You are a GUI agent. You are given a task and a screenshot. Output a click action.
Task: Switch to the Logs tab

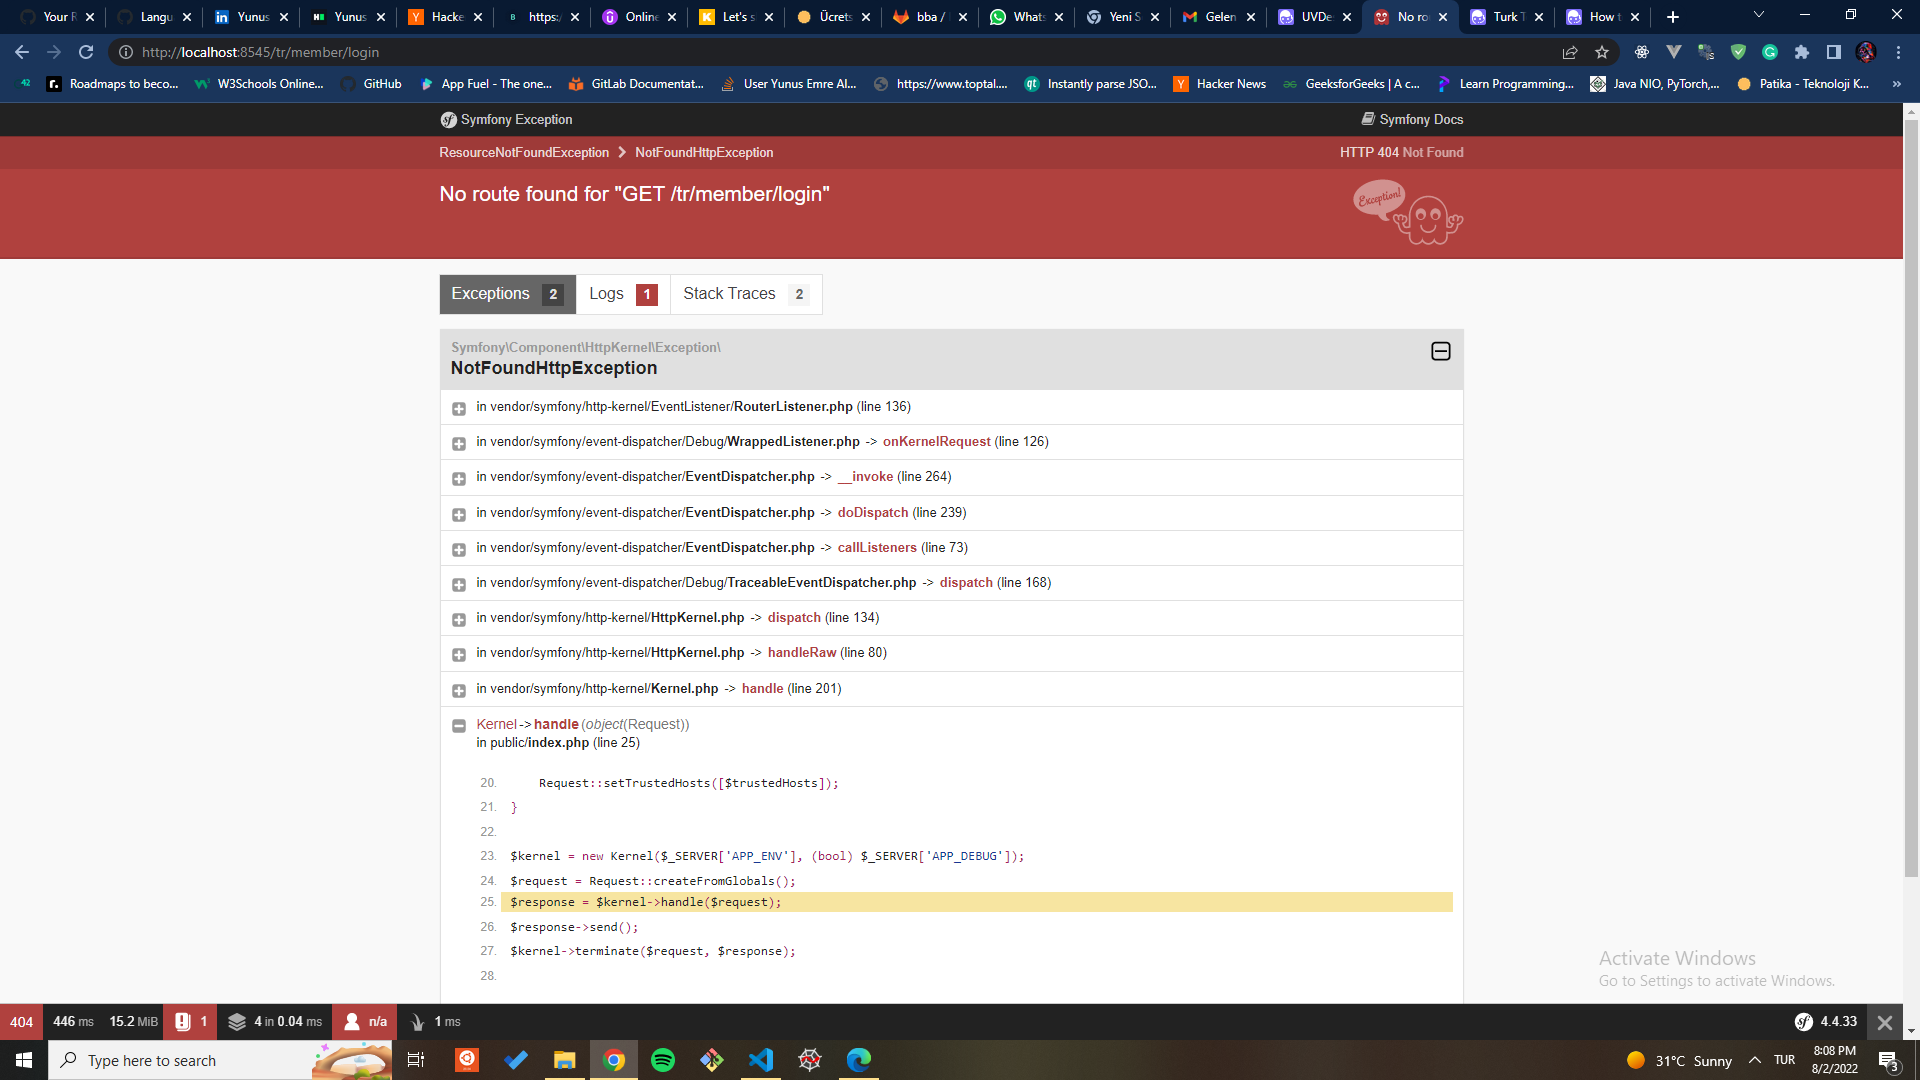[x=622, y=293]
